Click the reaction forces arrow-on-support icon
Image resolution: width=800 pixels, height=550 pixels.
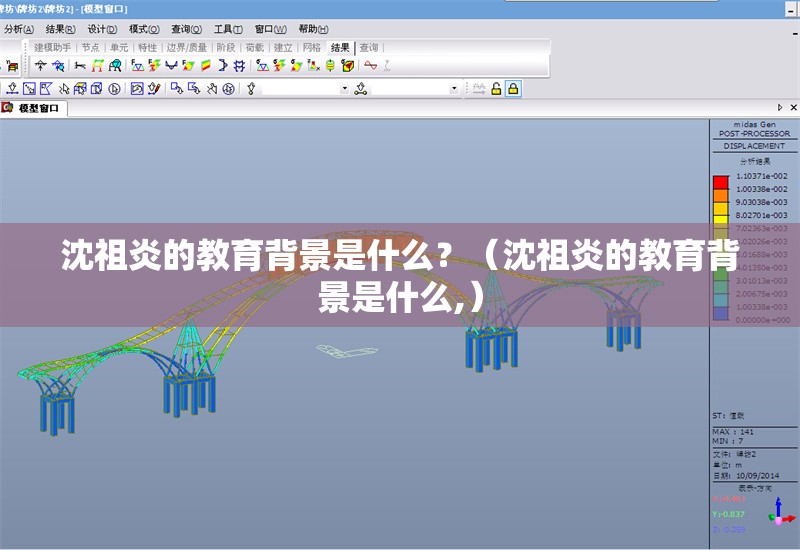[x=41, y=65]
